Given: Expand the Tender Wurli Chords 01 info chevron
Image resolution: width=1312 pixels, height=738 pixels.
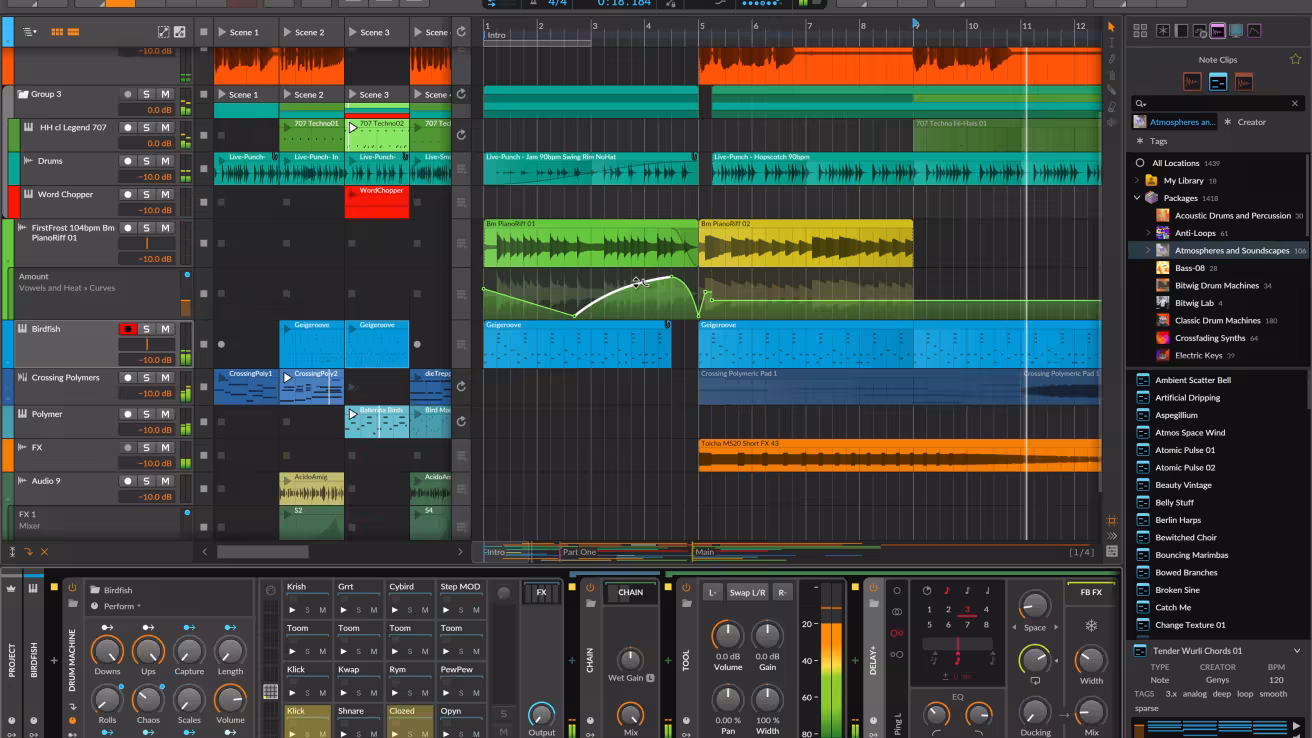Looking at the screenshot, I should [x=1298, y=651].
